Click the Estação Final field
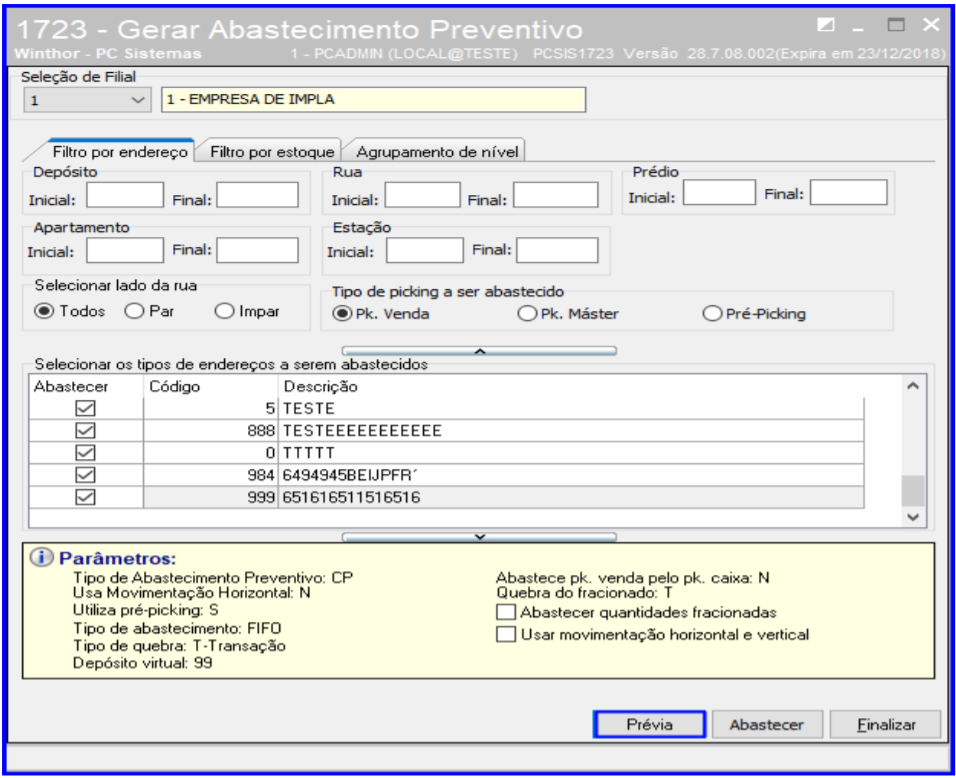Image resolution: width=956 pixels, height=778 pixels. [557, 250]
